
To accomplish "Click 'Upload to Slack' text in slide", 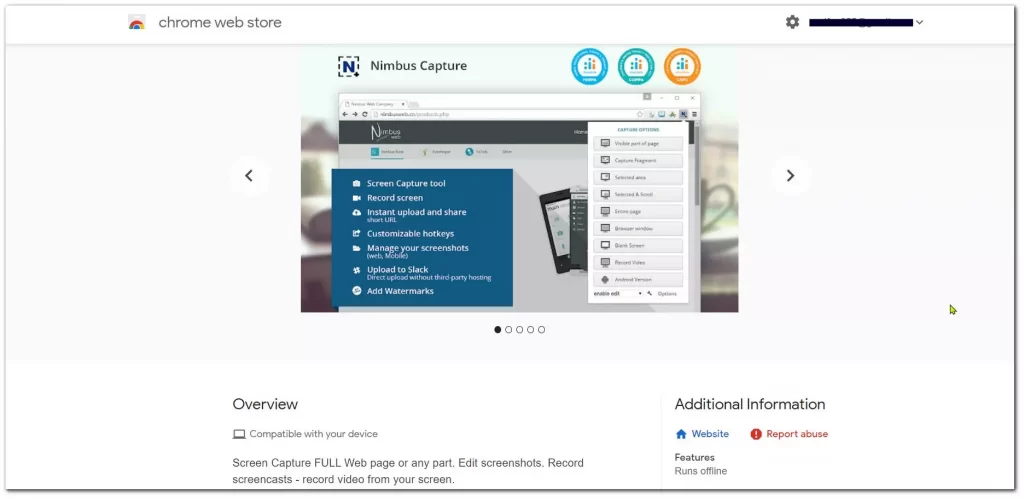I will (398, 269).
